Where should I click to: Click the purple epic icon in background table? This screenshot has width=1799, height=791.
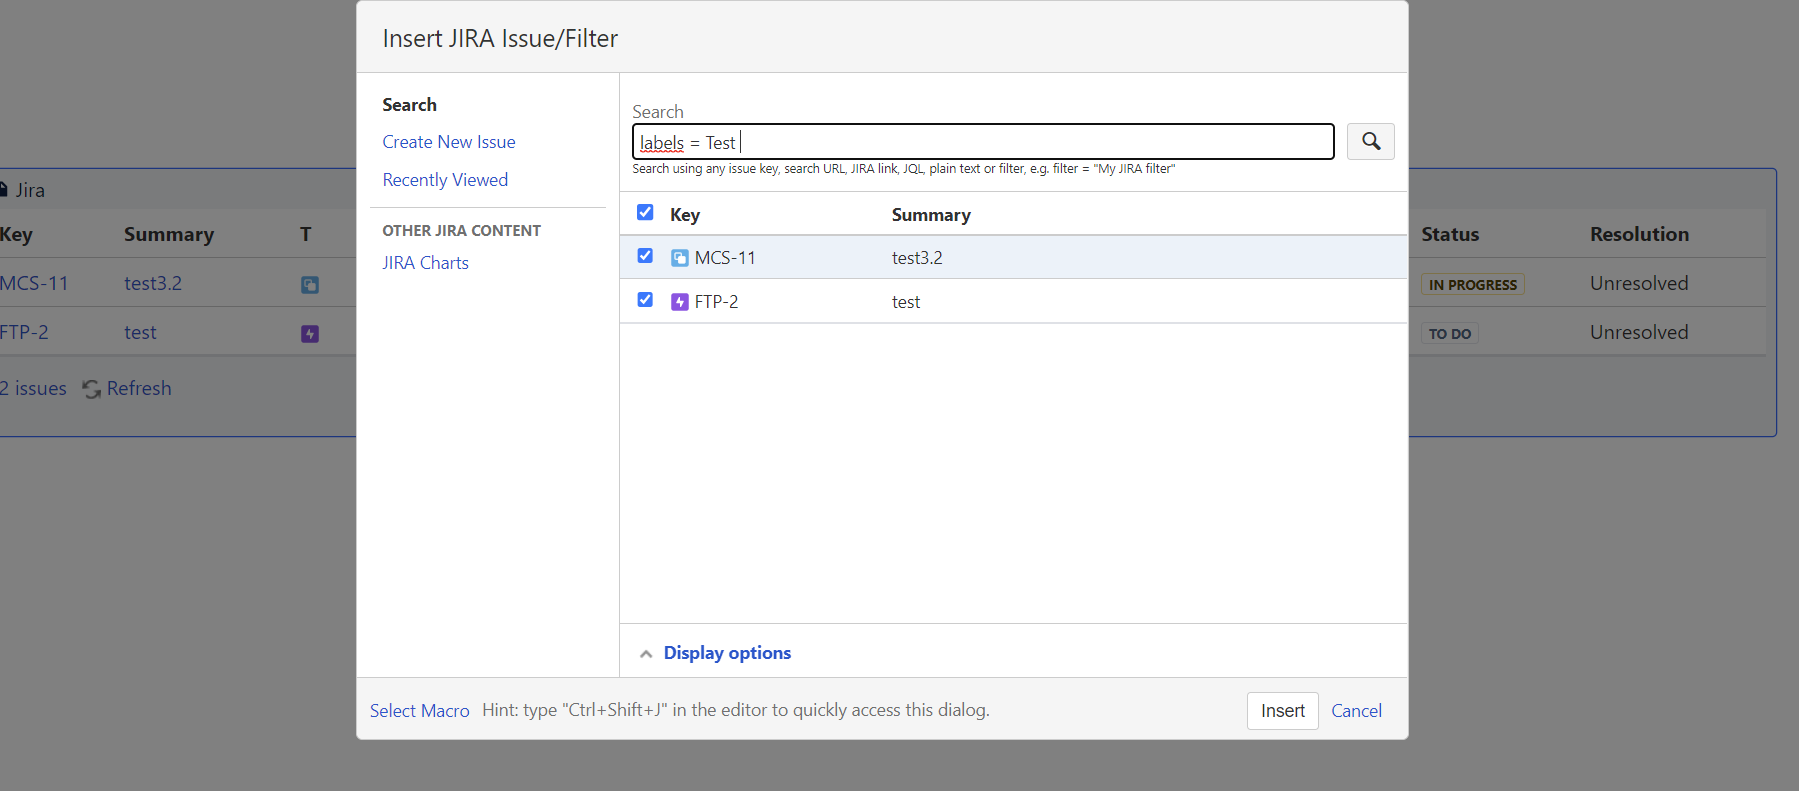[310, 334]
